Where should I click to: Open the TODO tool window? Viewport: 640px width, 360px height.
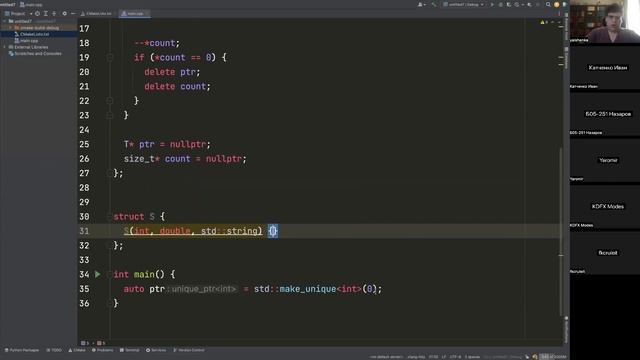(x=54, y=350)
